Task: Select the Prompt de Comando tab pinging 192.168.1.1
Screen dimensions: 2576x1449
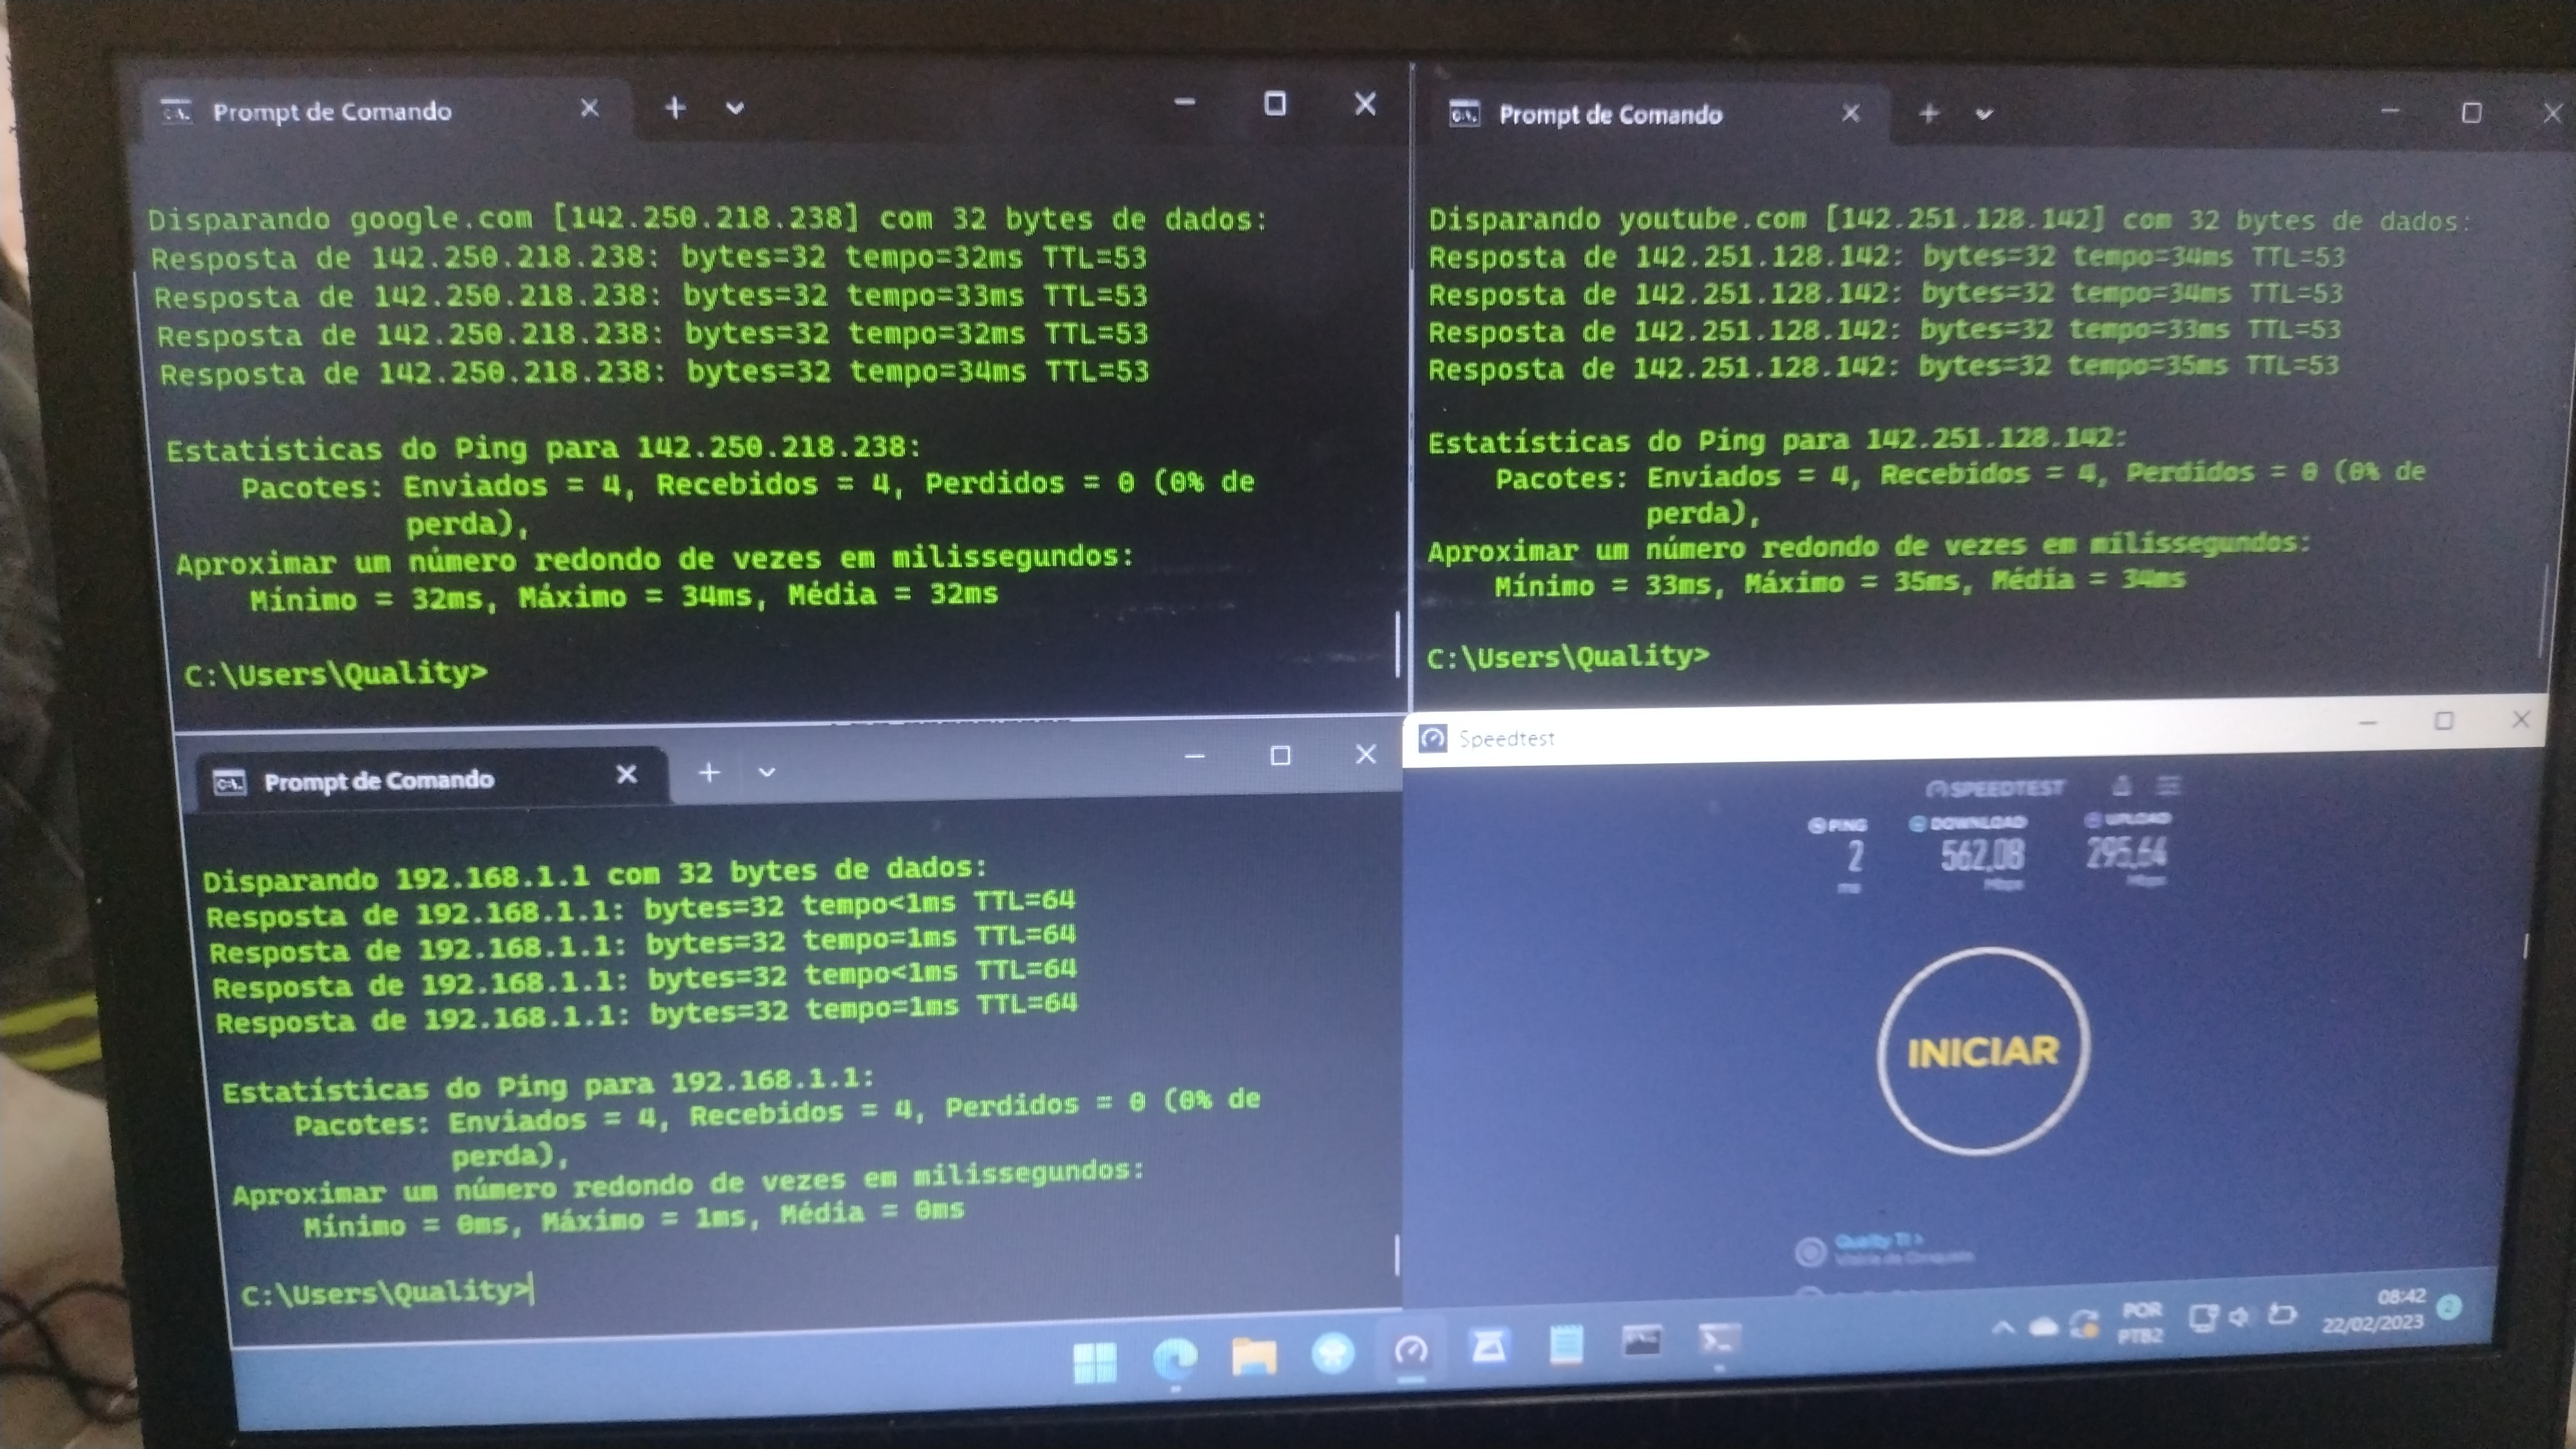Action: 378,780
